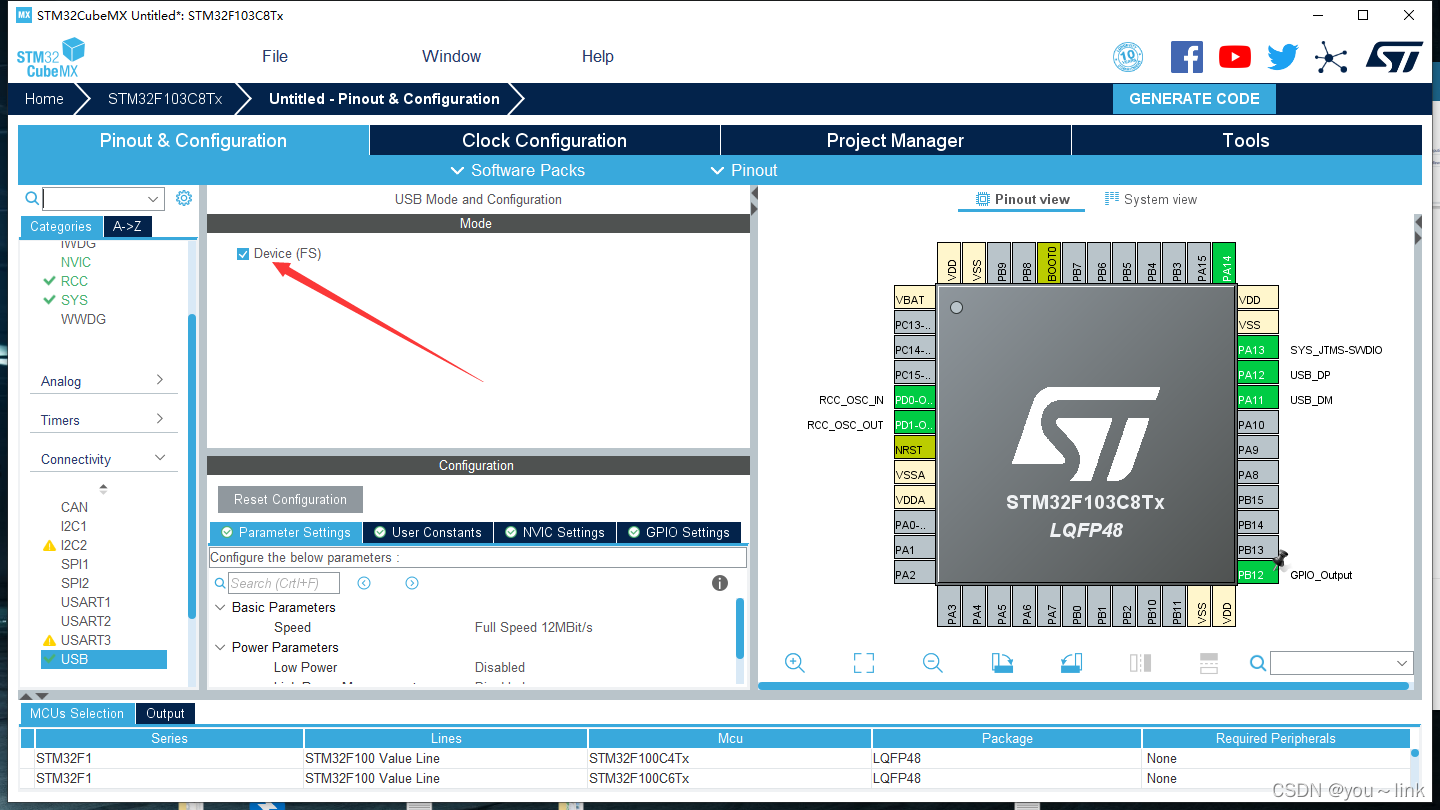Collapse the Connectivity category
Image resolution: width=1440 pixels, height=810 pixels.
[x=103, y=459]
